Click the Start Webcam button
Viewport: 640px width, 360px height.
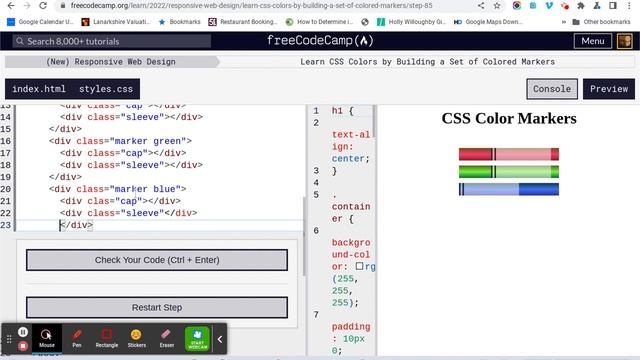(x=198, y=338)
